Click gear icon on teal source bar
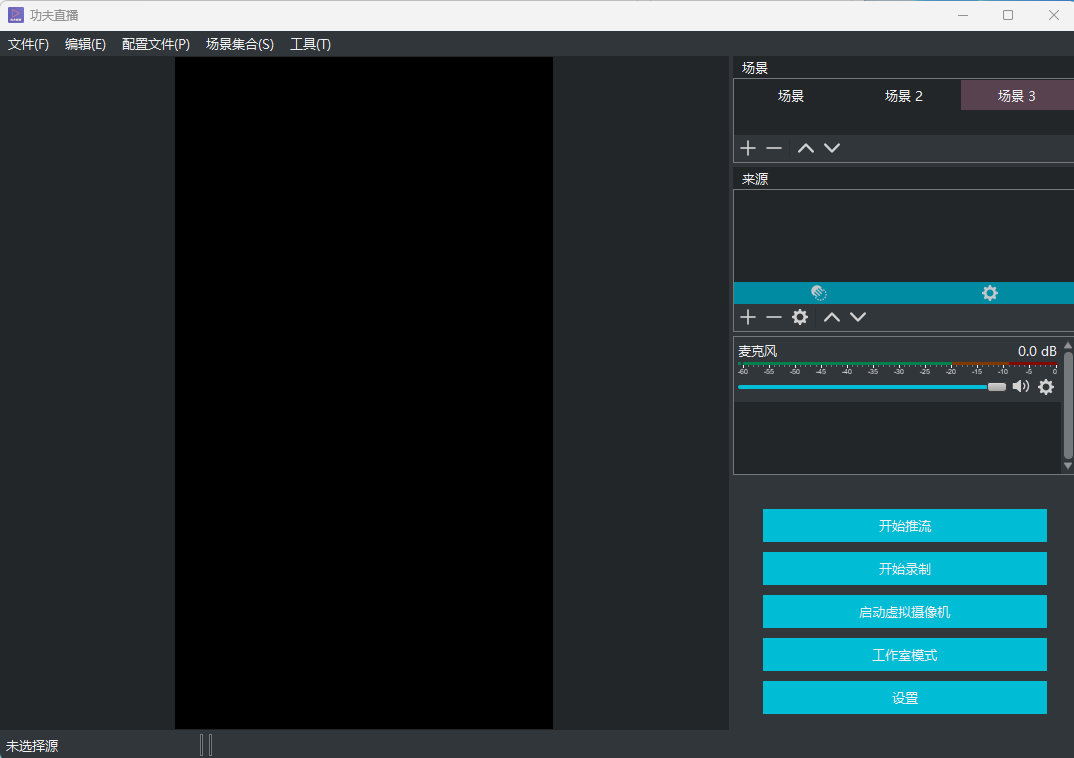This screenshot has height=758, width=1074. [990, 293]
